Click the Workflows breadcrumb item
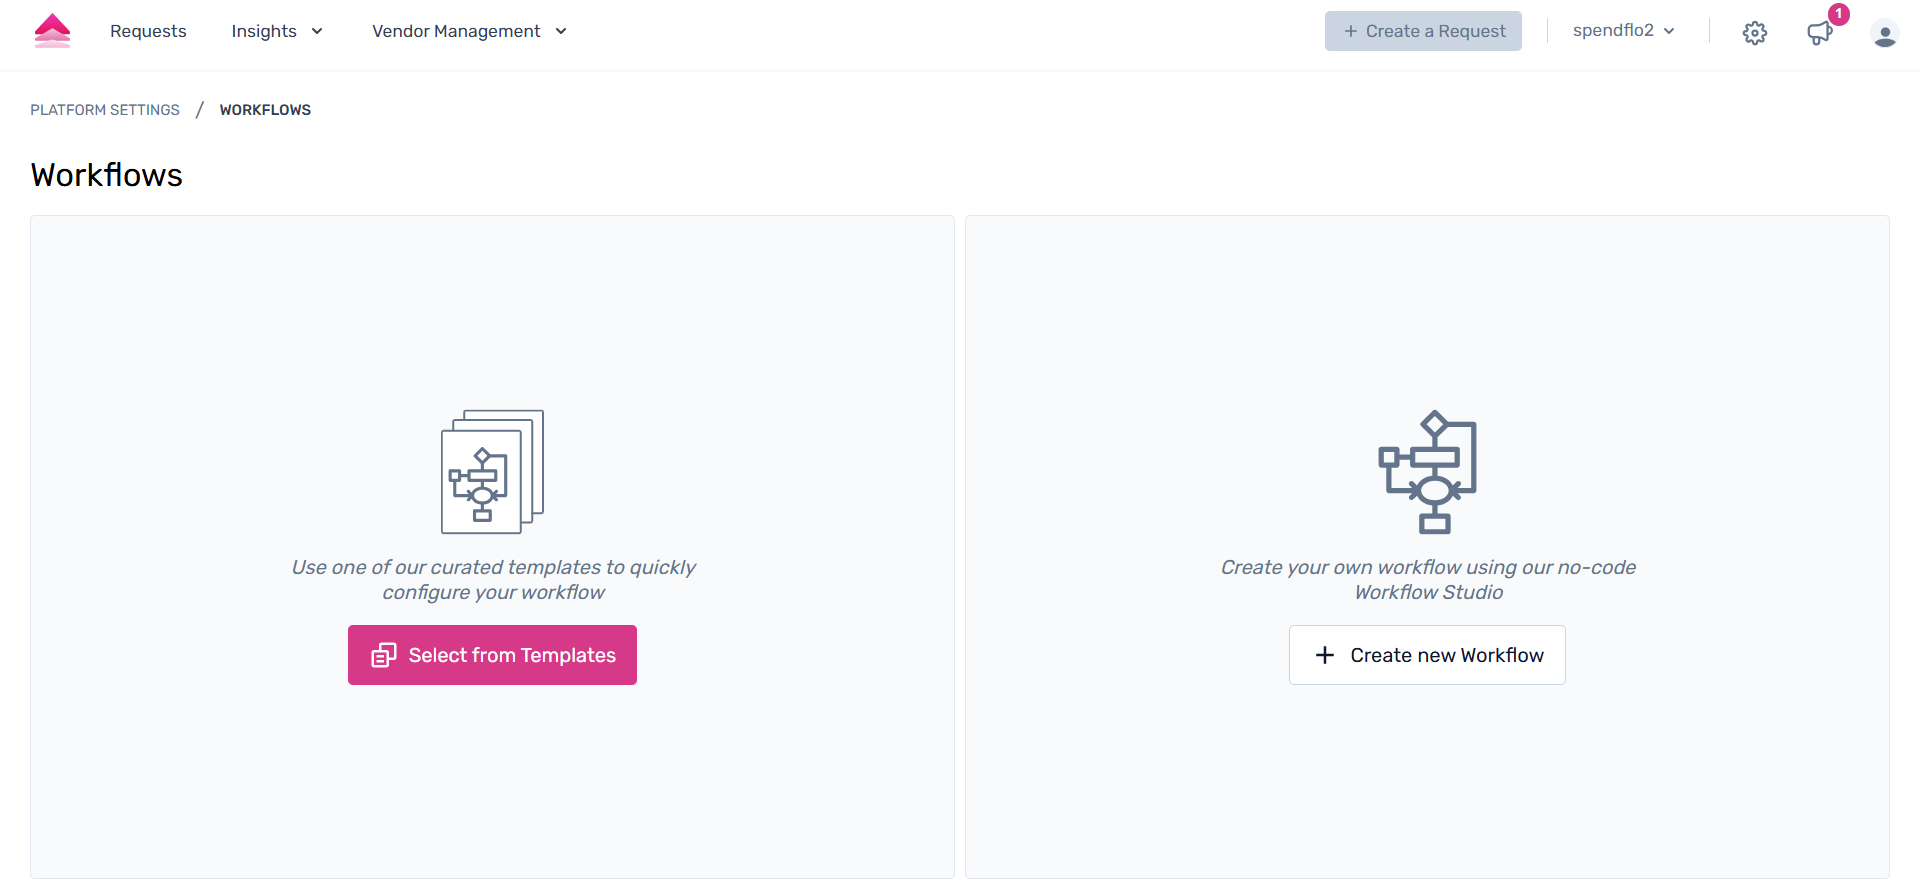This screenshot has height=891, width=1919. pyautogui.click(x=265, y=110)
